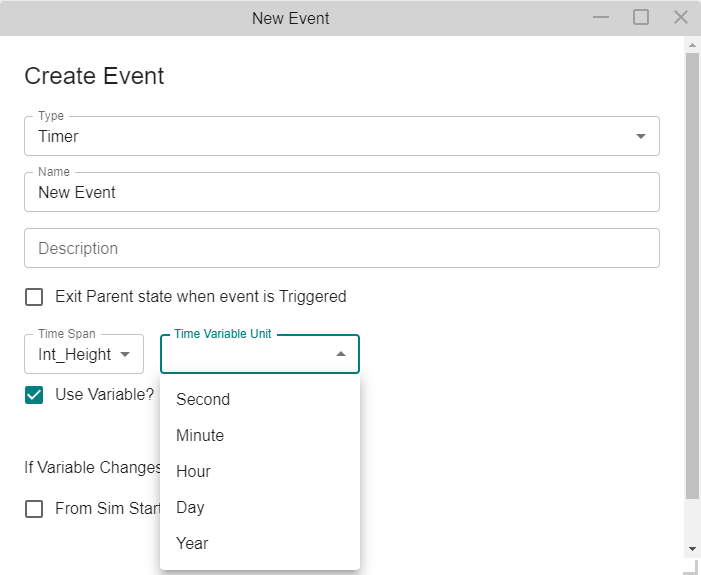The height and width of the screenshot is (575, 701).
Task: Click the Create Event heading
Action: [94, 76]
